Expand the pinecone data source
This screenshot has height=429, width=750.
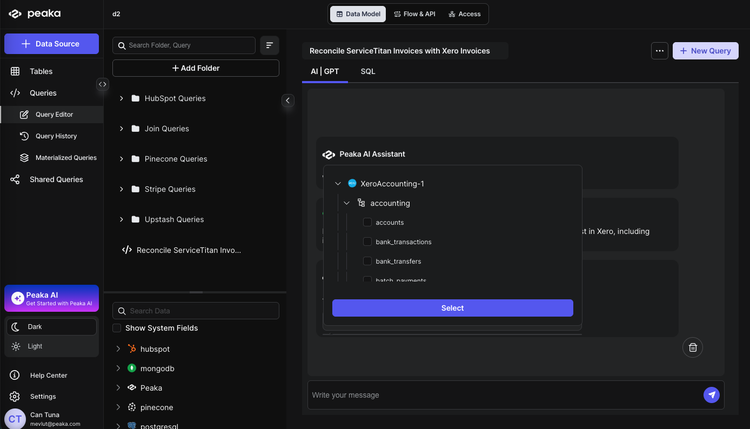point(118,407)
